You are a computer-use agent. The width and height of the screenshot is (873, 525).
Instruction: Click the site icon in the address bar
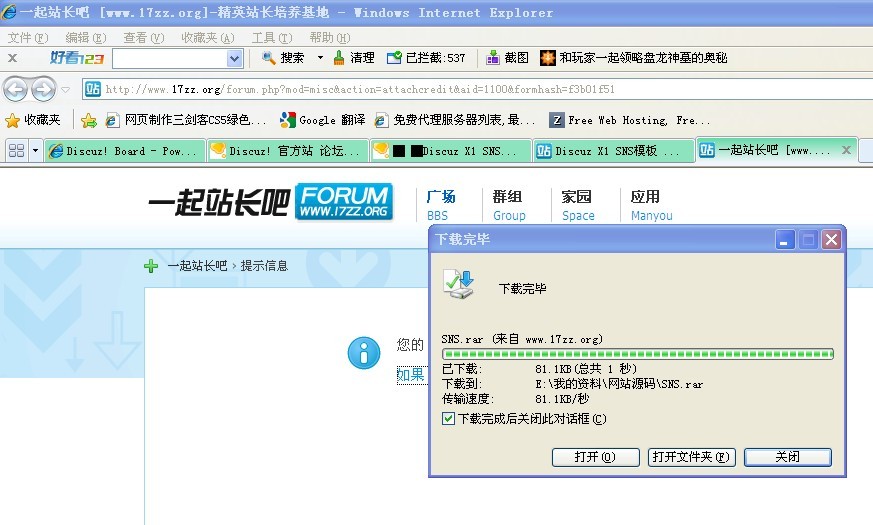pyautogui.click(x=93, y=89)
